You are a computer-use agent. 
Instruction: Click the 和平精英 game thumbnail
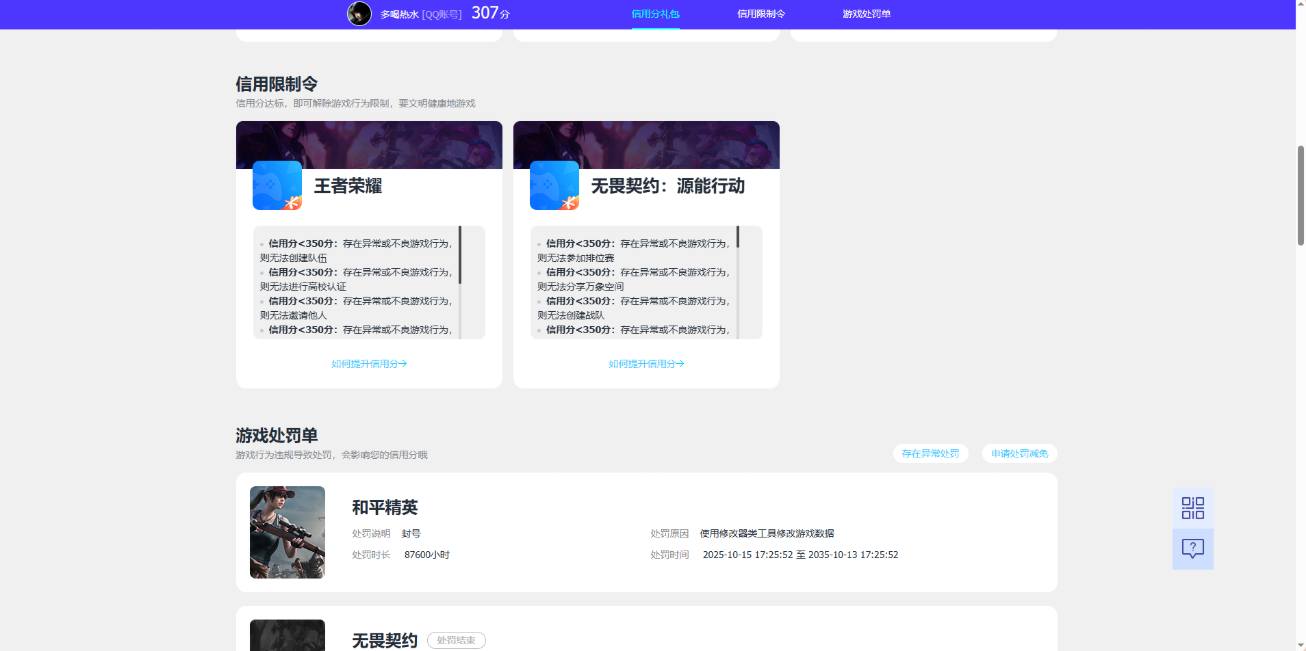[x=287, y=532]
